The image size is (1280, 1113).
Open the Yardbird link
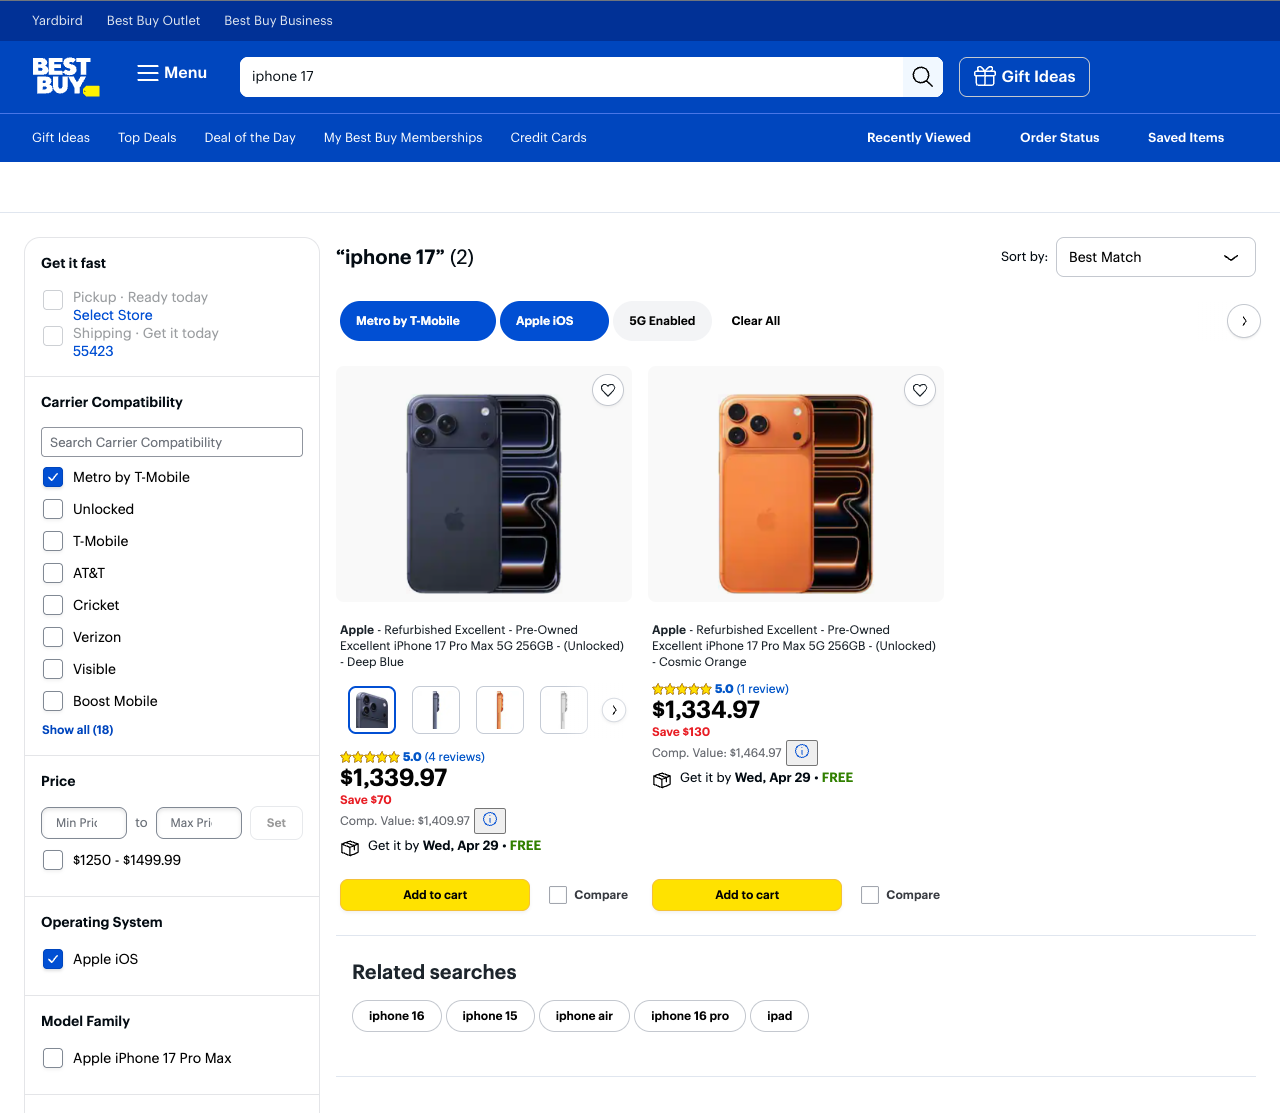[x=57, y=21]
